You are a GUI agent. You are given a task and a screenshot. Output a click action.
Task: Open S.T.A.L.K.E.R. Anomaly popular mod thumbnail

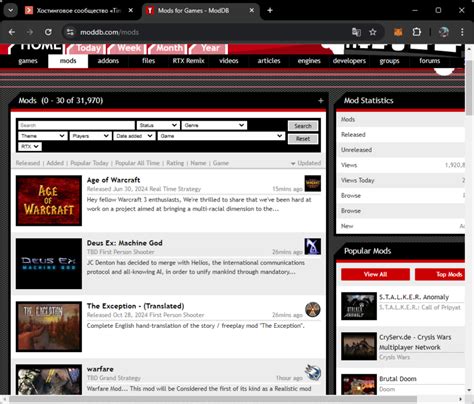click(x=359, y=306)
